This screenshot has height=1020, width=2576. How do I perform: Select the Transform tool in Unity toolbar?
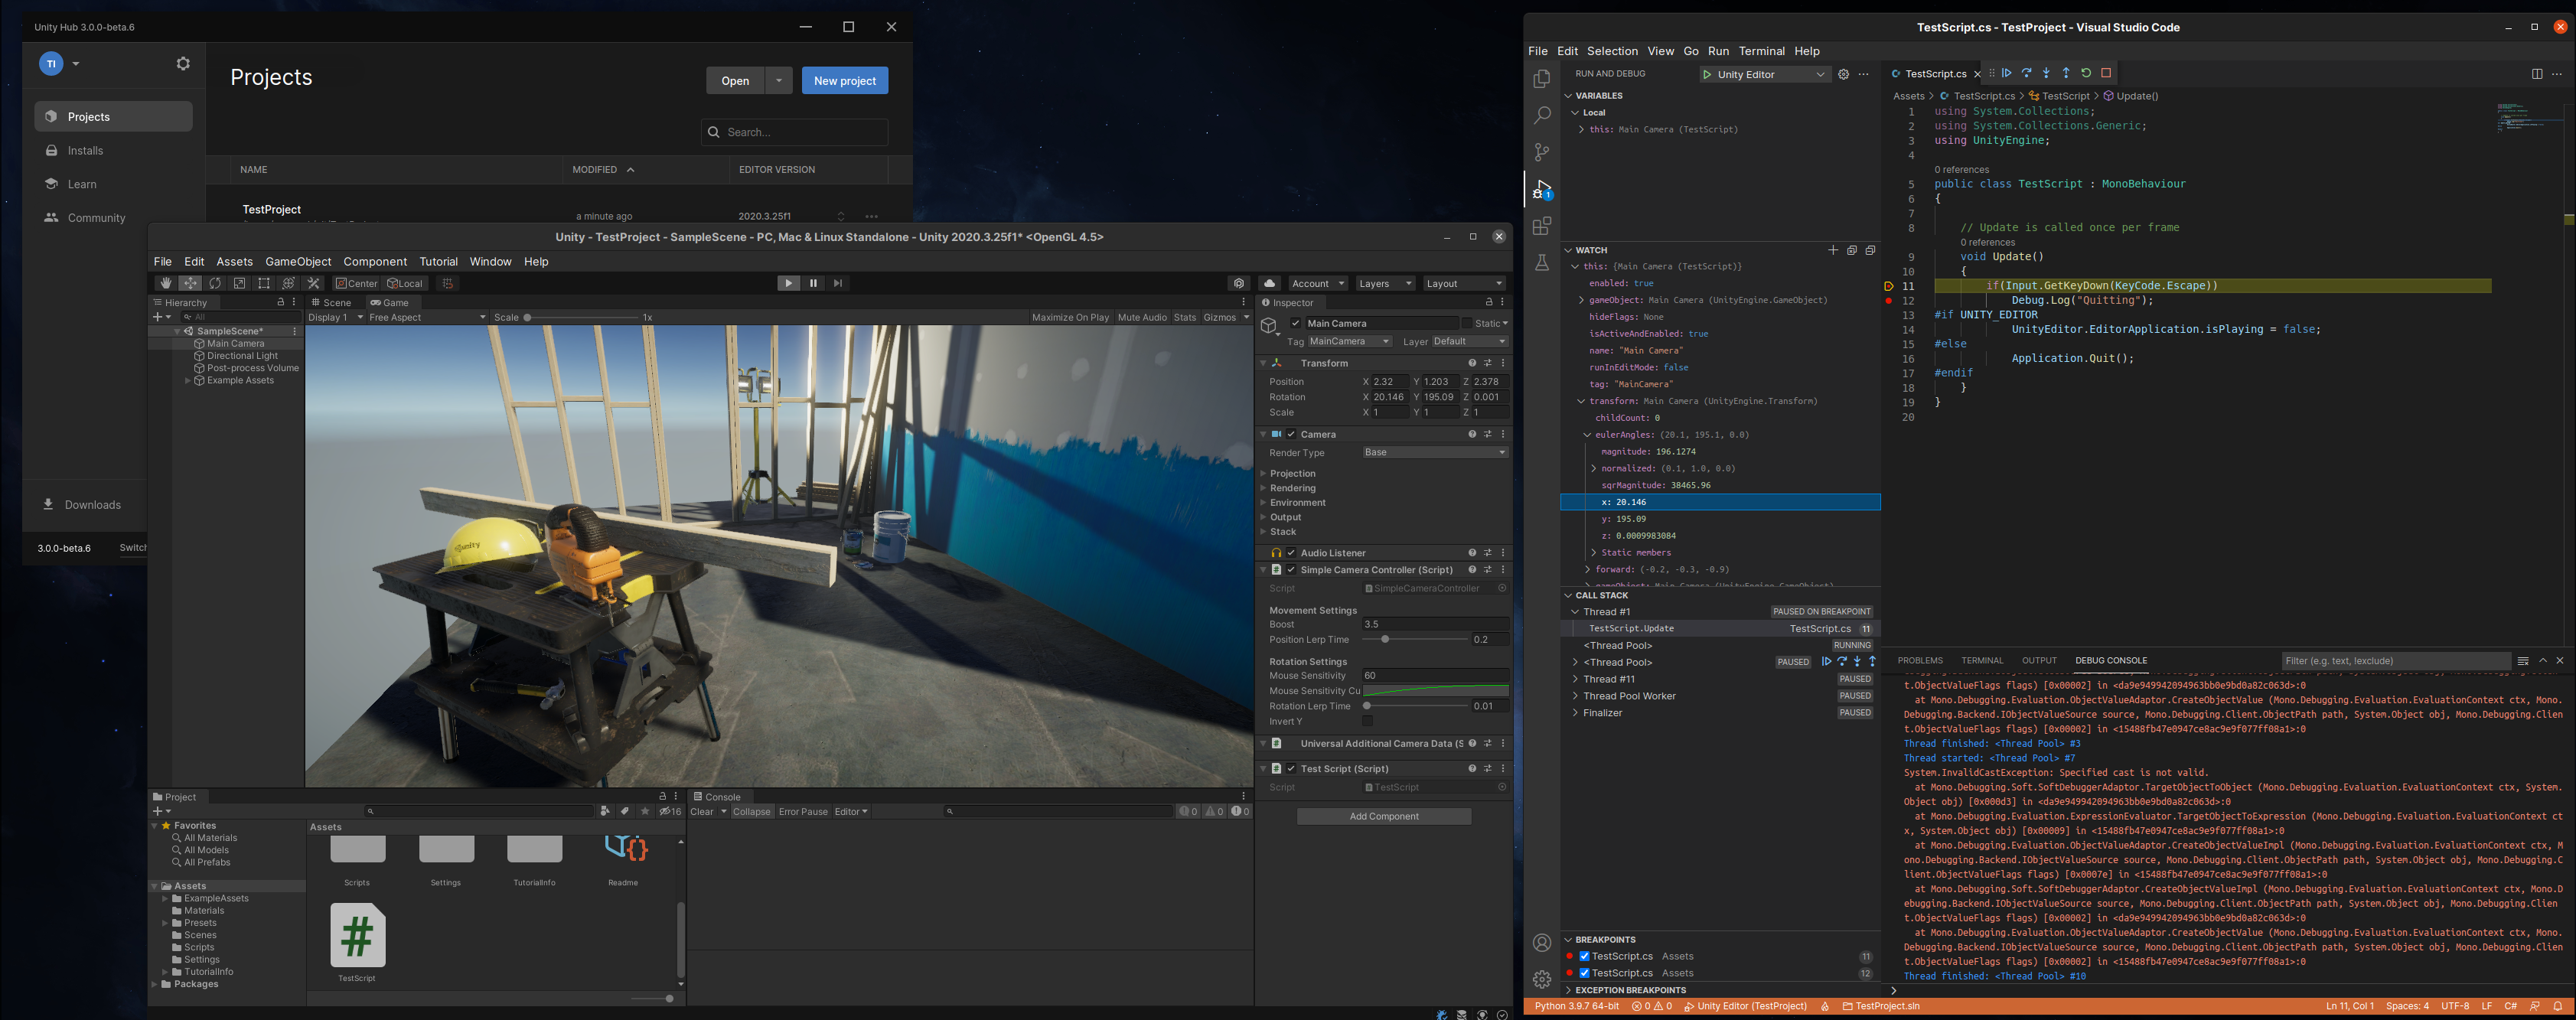[x=288, y=283]
